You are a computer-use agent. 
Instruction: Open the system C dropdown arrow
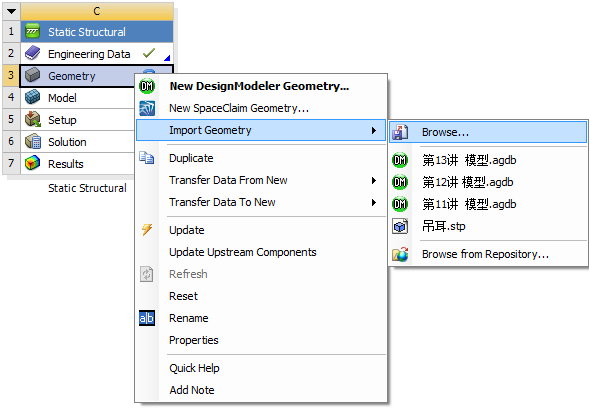11,11
